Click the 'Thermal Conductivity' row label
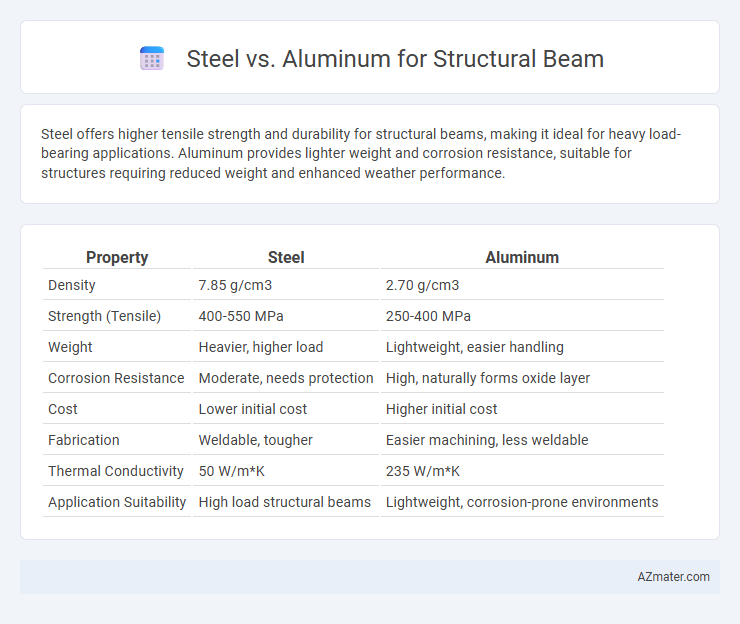The height and width of the screenshot is (624, 740). 116,471
